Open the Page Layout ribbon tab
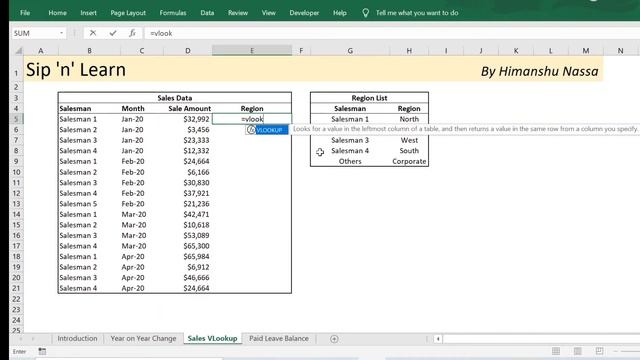Screen dimensions: 640x360 pyautogui.click(x=128, y=13)
